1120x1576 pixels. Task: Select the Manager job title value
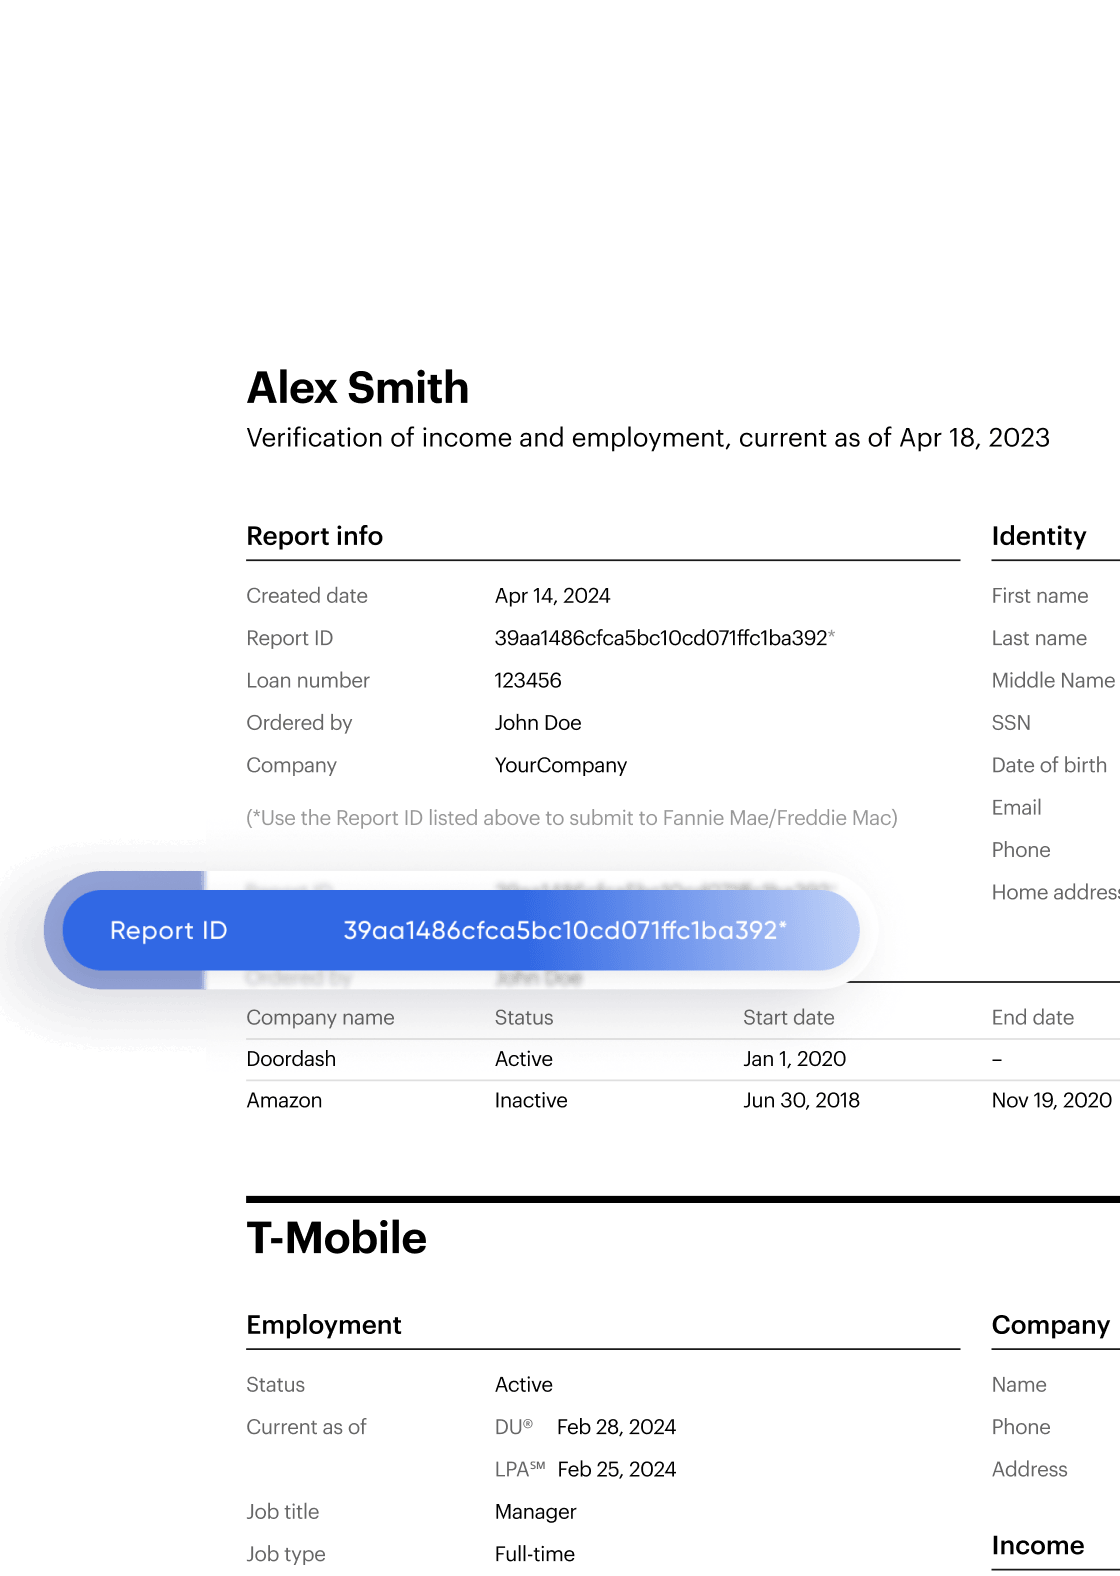[x=536, y=1512]
